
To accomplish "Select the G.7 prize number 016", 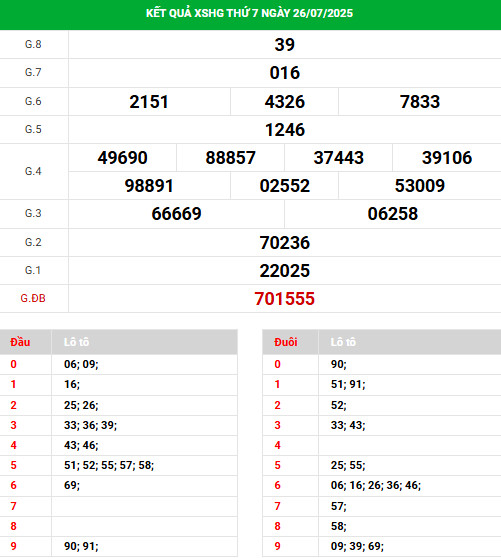I will 285,73.
